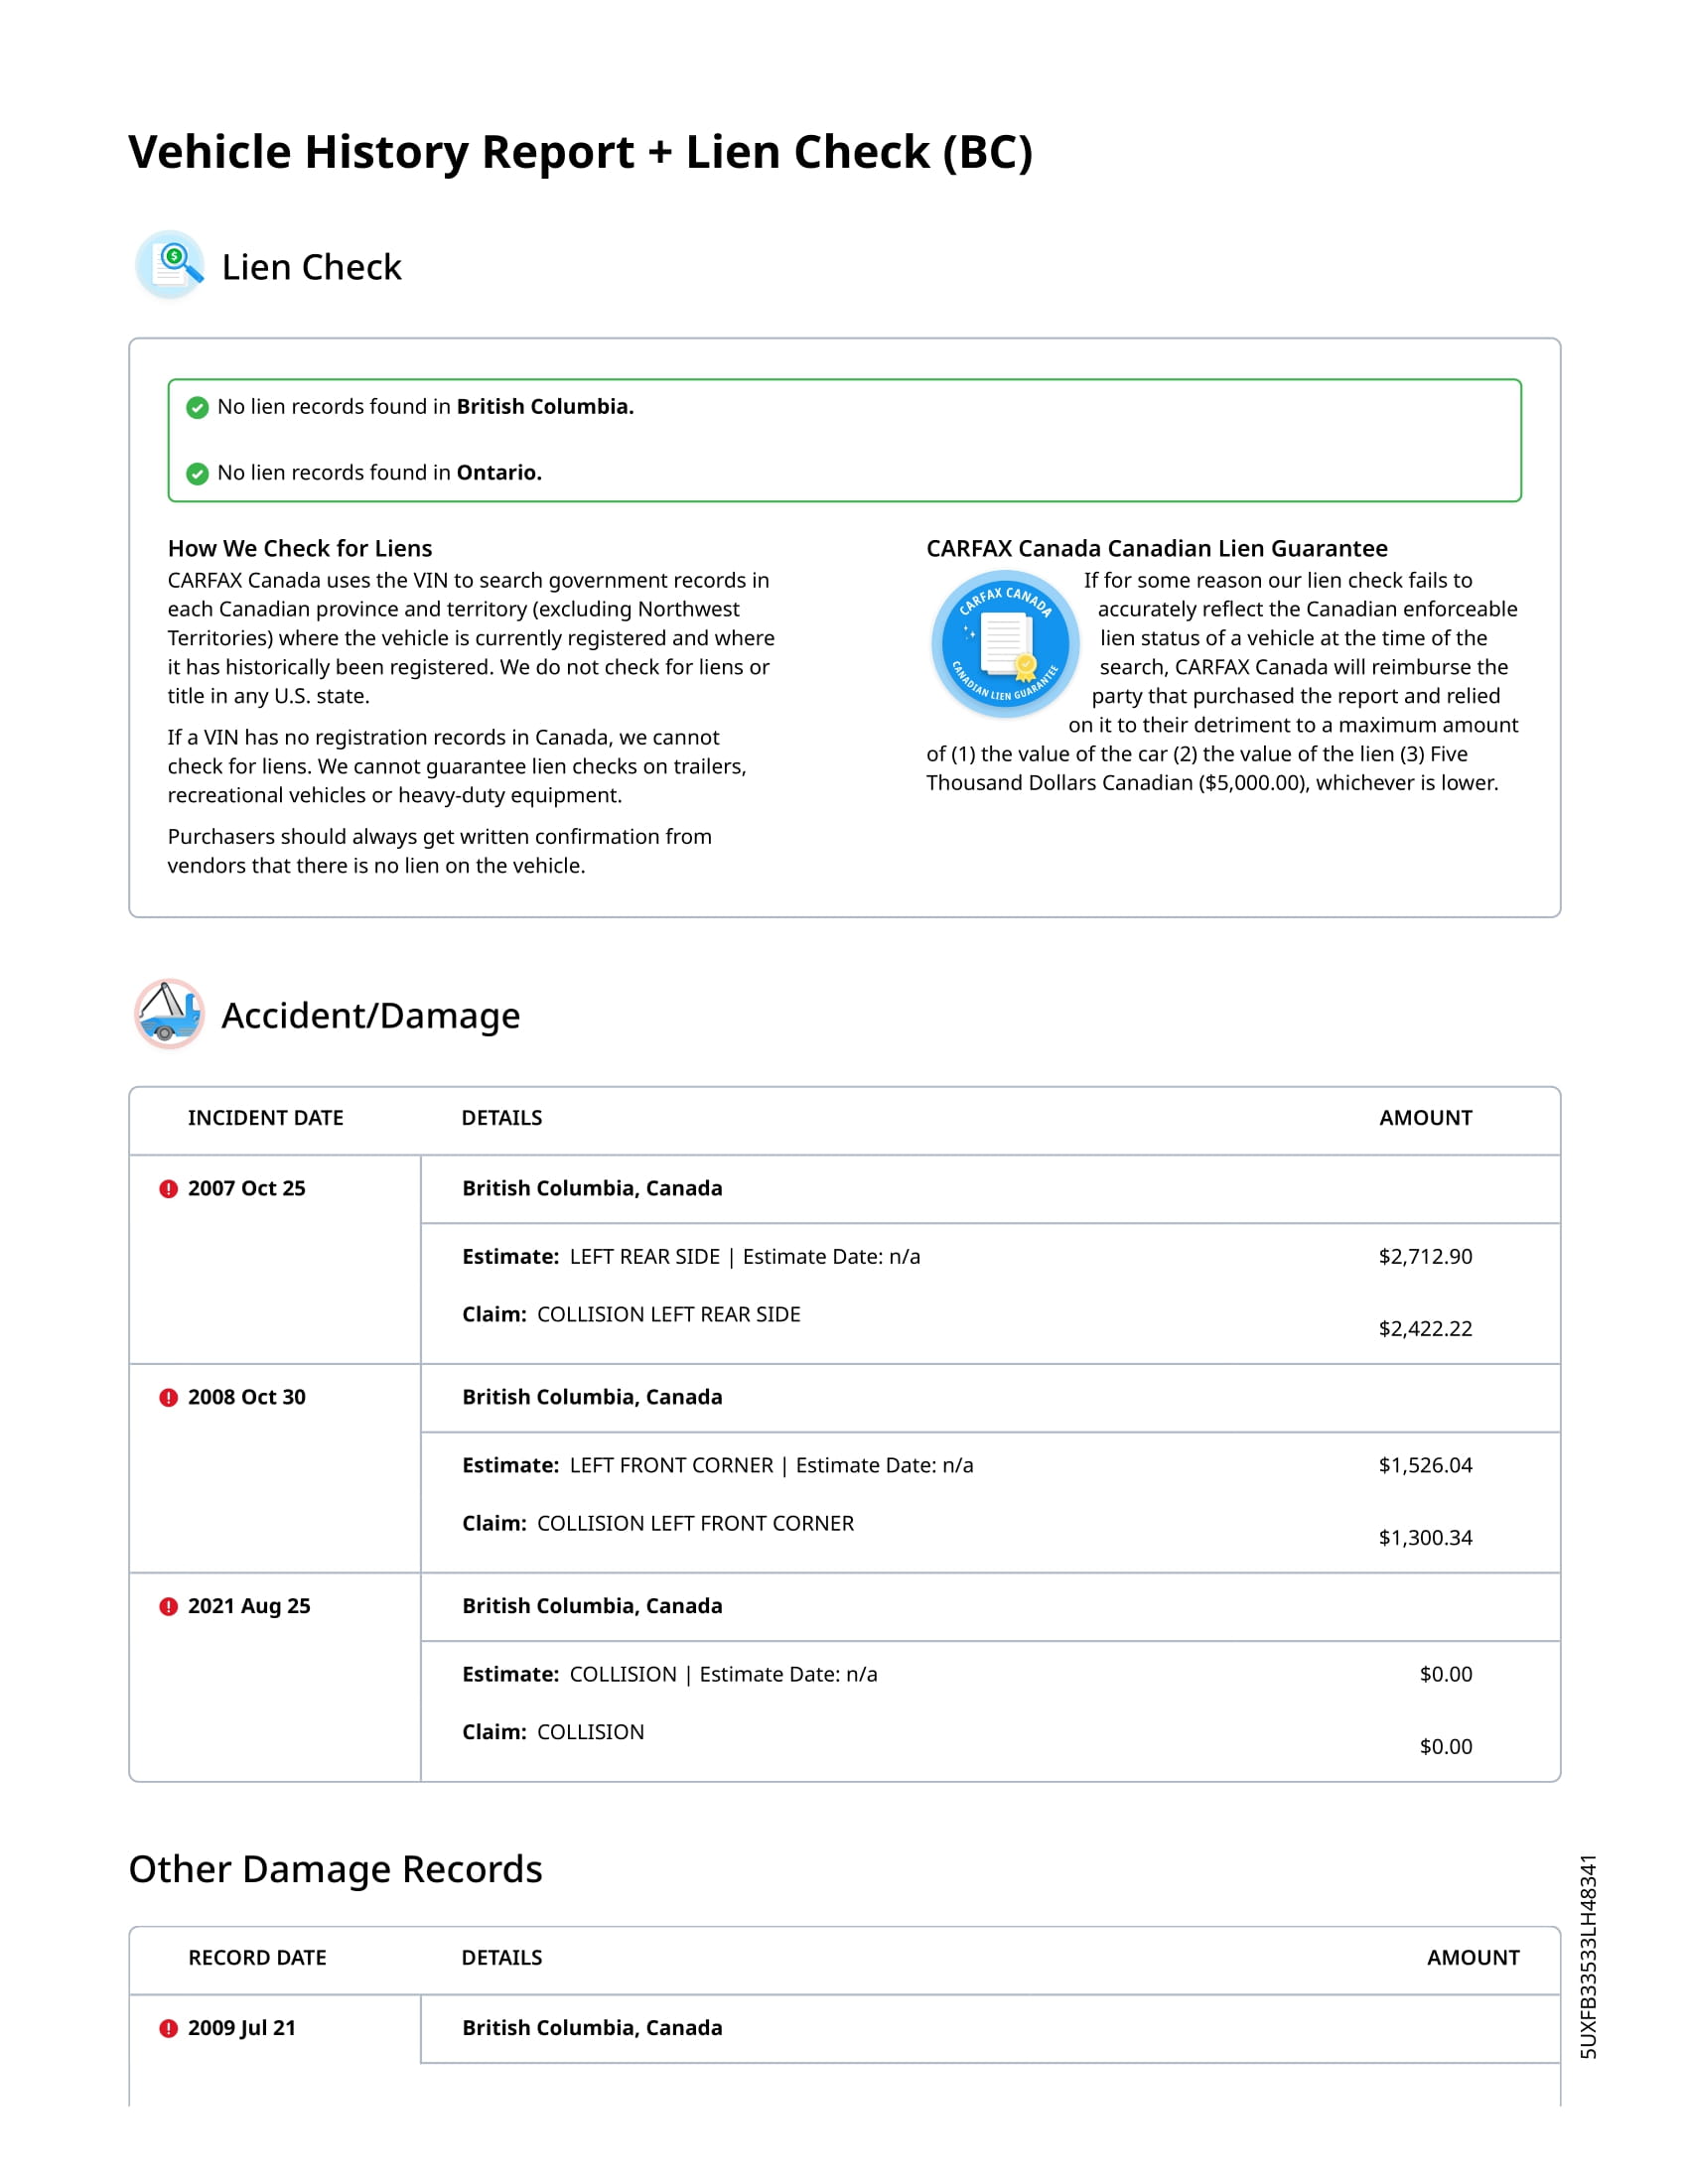This screenshot has width=1688, height=2184.
Task: Click the COLLISION LEFT REAR SIDE claim
Action: tap(668, 1314)
